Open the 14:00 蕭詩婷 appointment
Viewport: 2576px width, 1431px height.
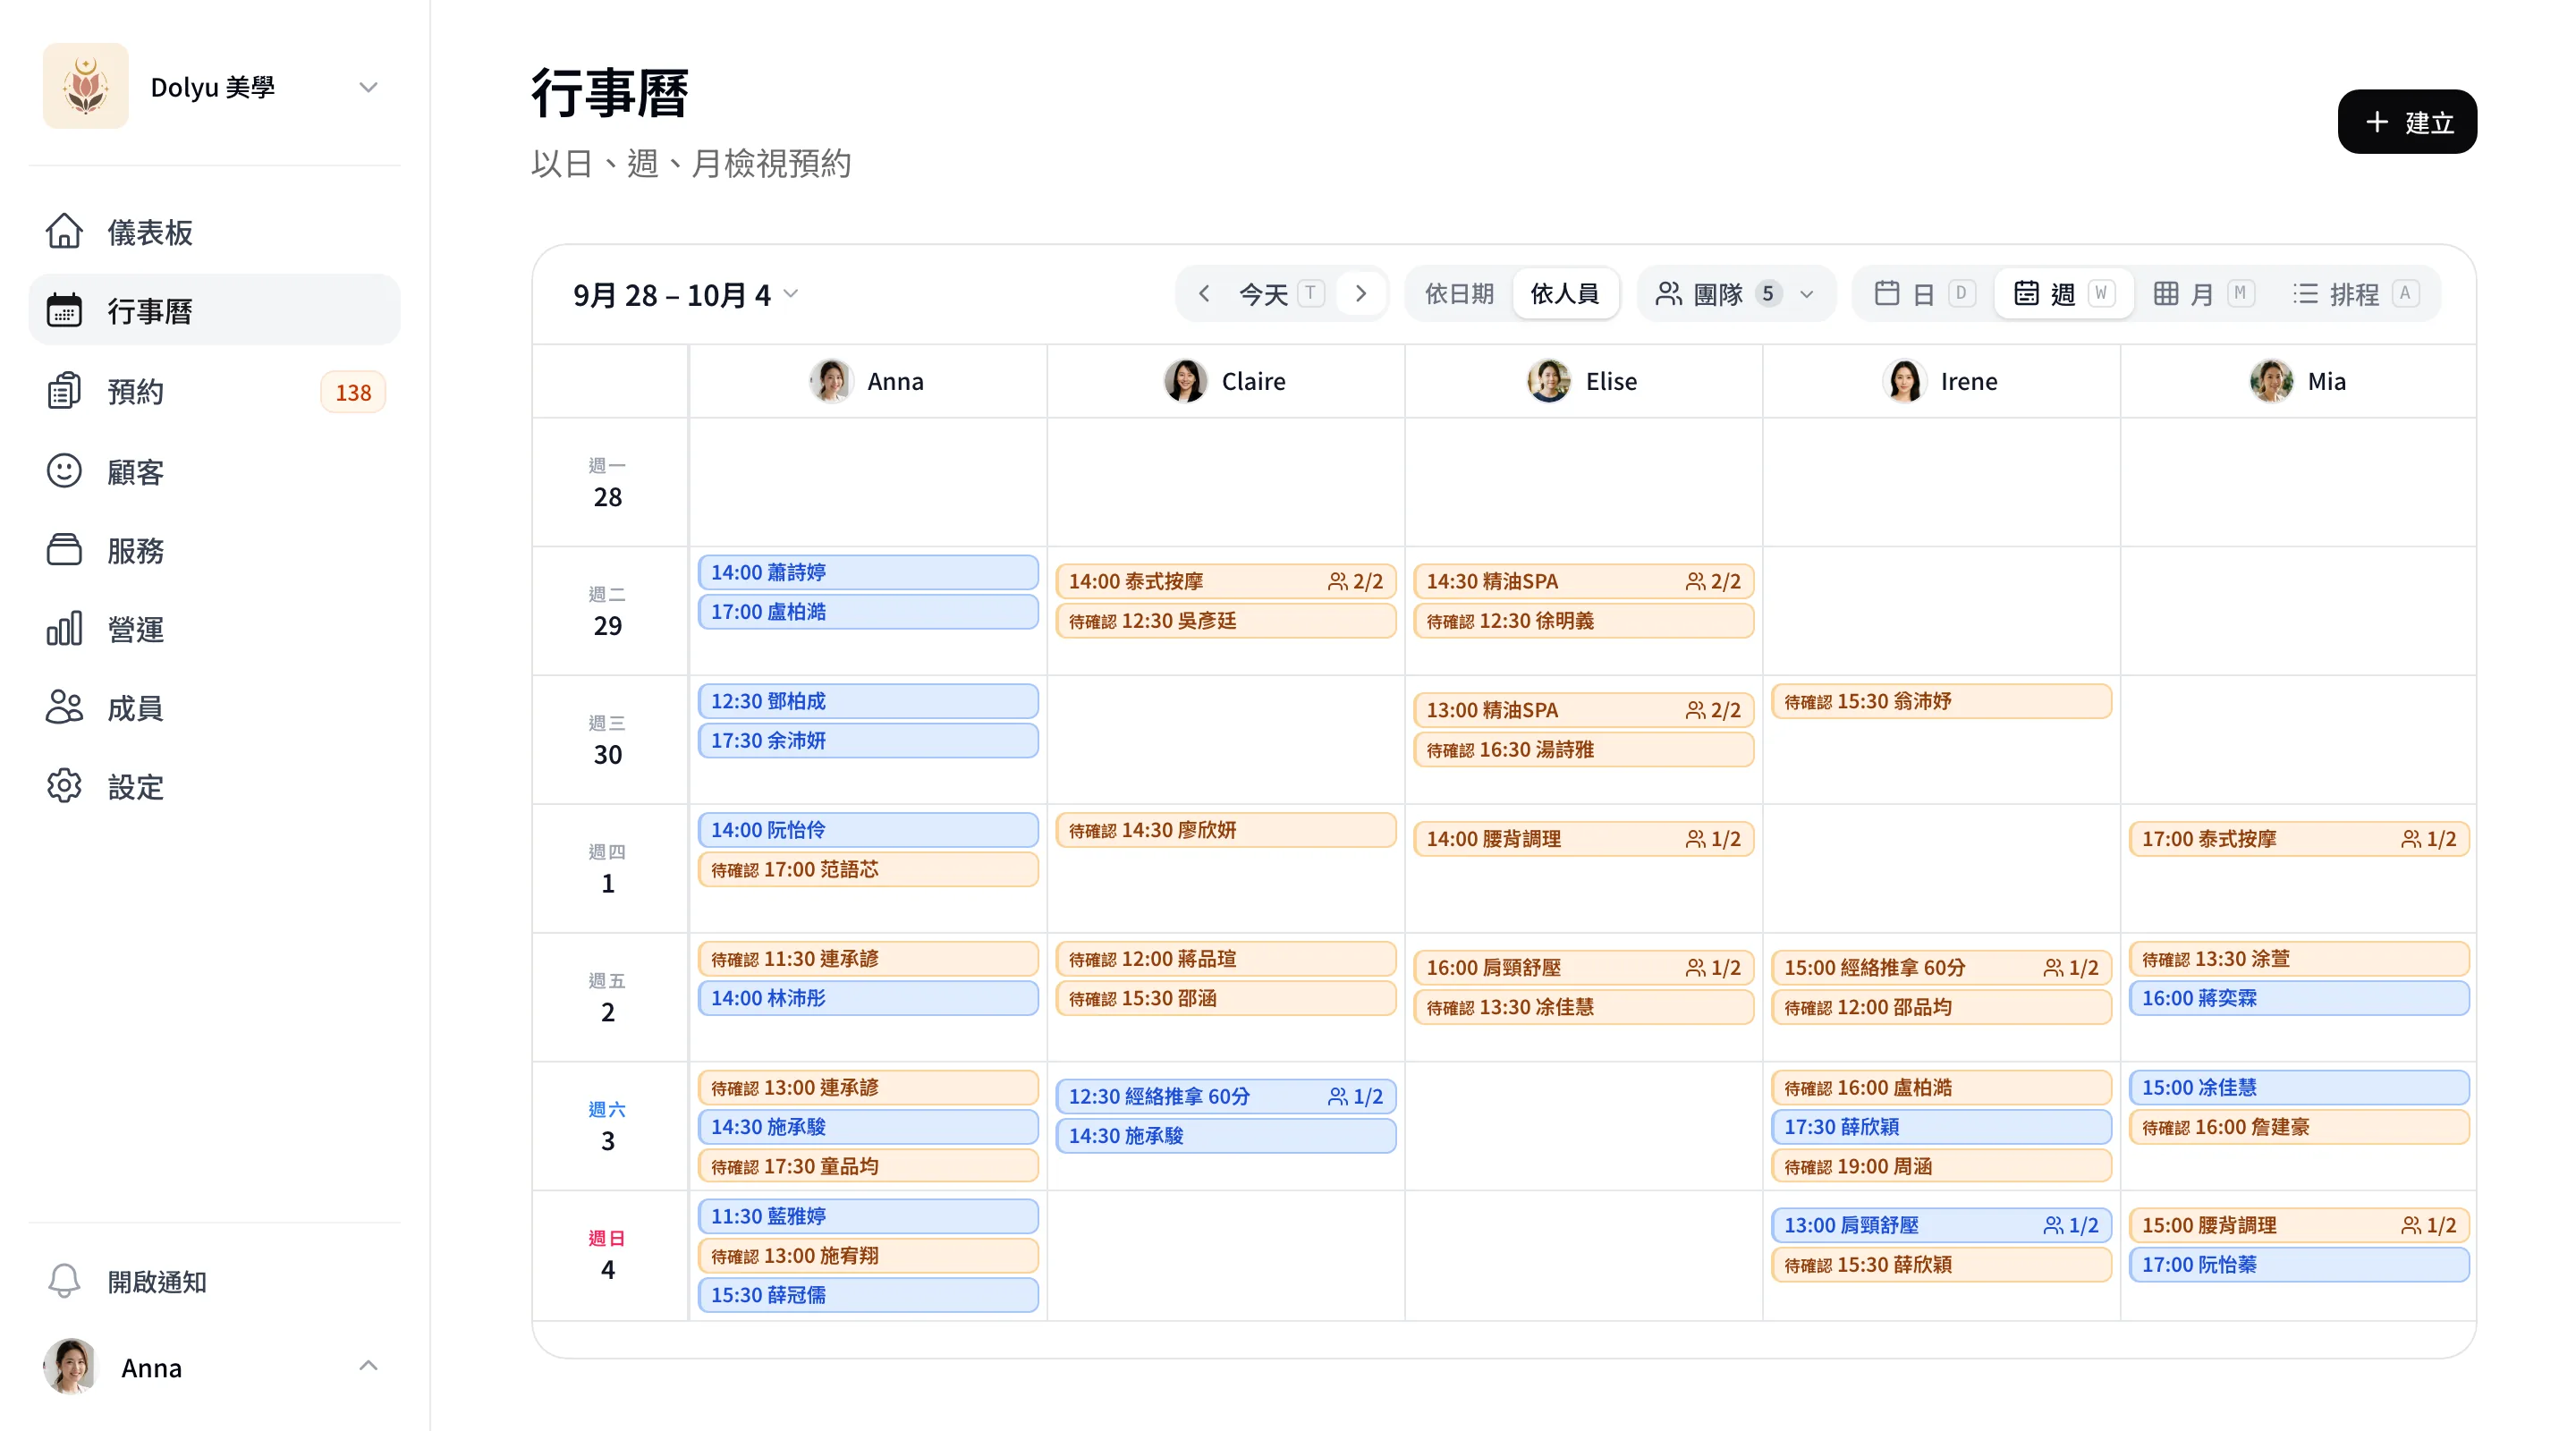click(x=868, y=572)
